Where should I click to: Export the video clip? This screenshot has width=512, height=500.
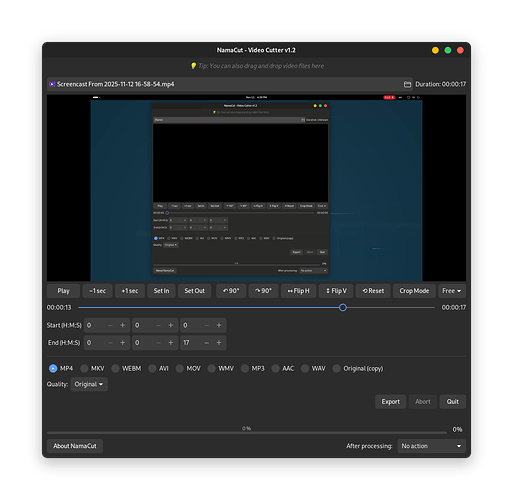[x=390, y=402]
